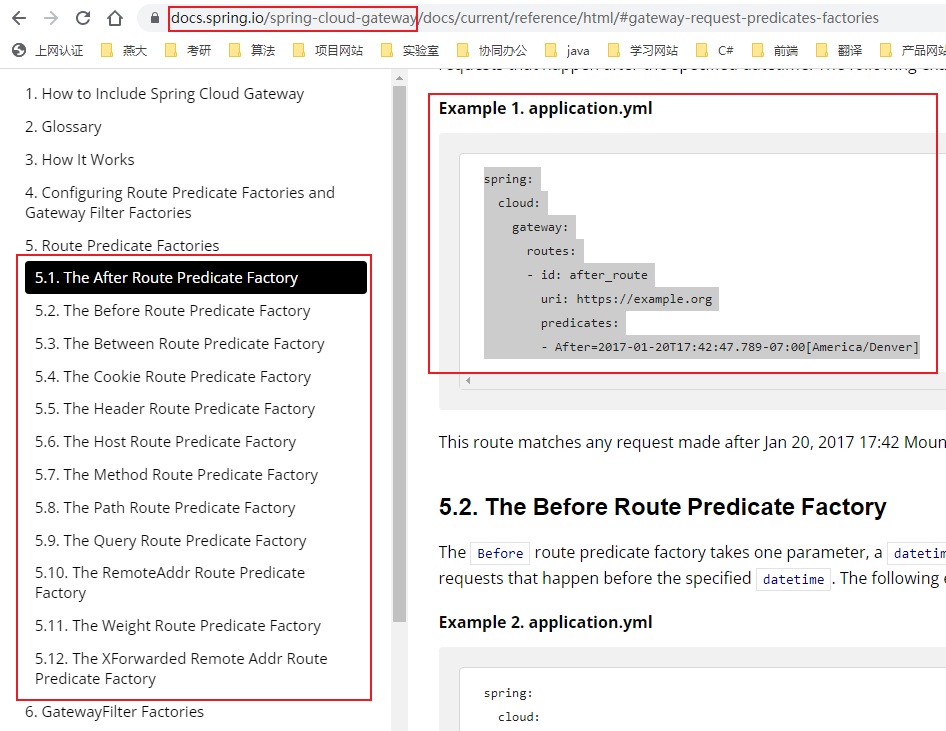Open the 实验室 bookmark folder
The width and height of the screenshot is (946, 731).
click(x=410, y=51)
